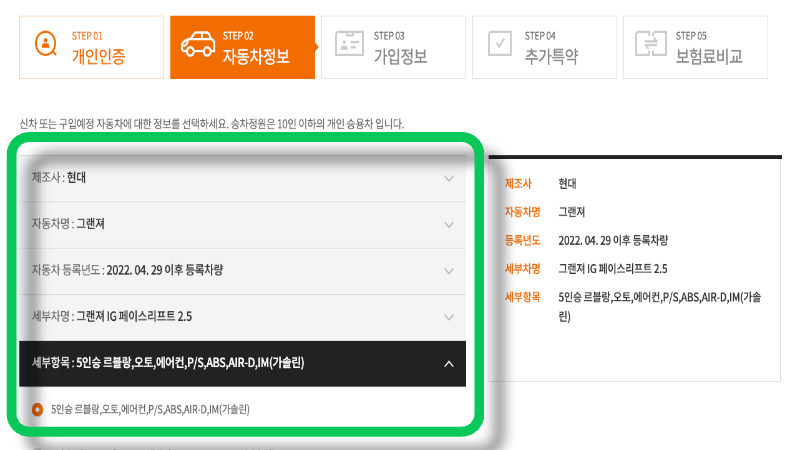
Task: Go to the 보험료비교 step tab
Action: pyautogui.click(x=695, y=47)
